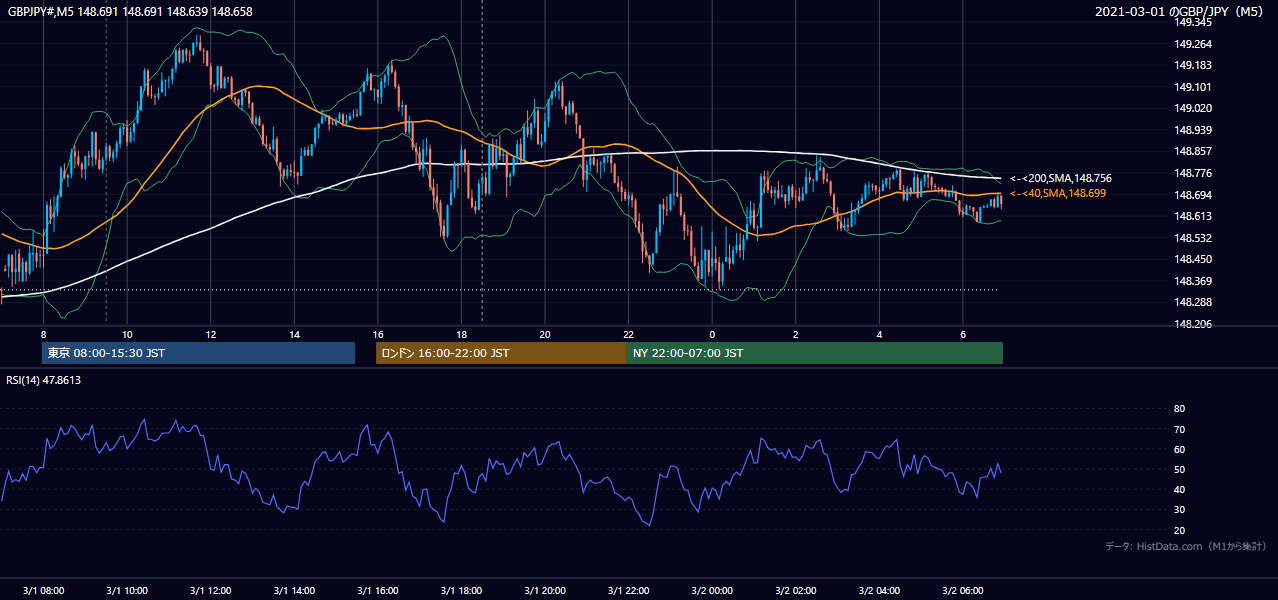Viewport: 1278px width, 600px height.
Task: Click price axis label 148.532
Action: click(x=1193, y=238)
